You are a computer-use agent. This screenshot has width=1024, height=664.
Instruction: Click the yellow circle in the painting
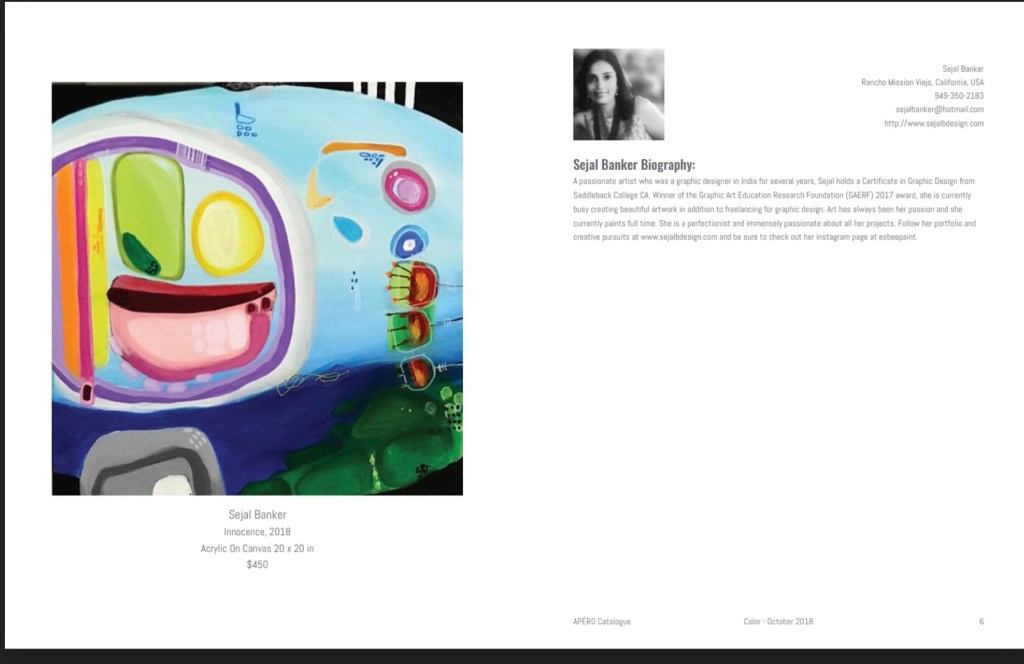[227, 234]
